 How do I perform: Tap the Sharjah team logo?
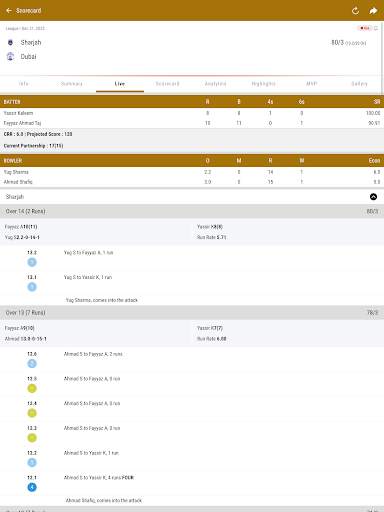click(x=10, y=42)
